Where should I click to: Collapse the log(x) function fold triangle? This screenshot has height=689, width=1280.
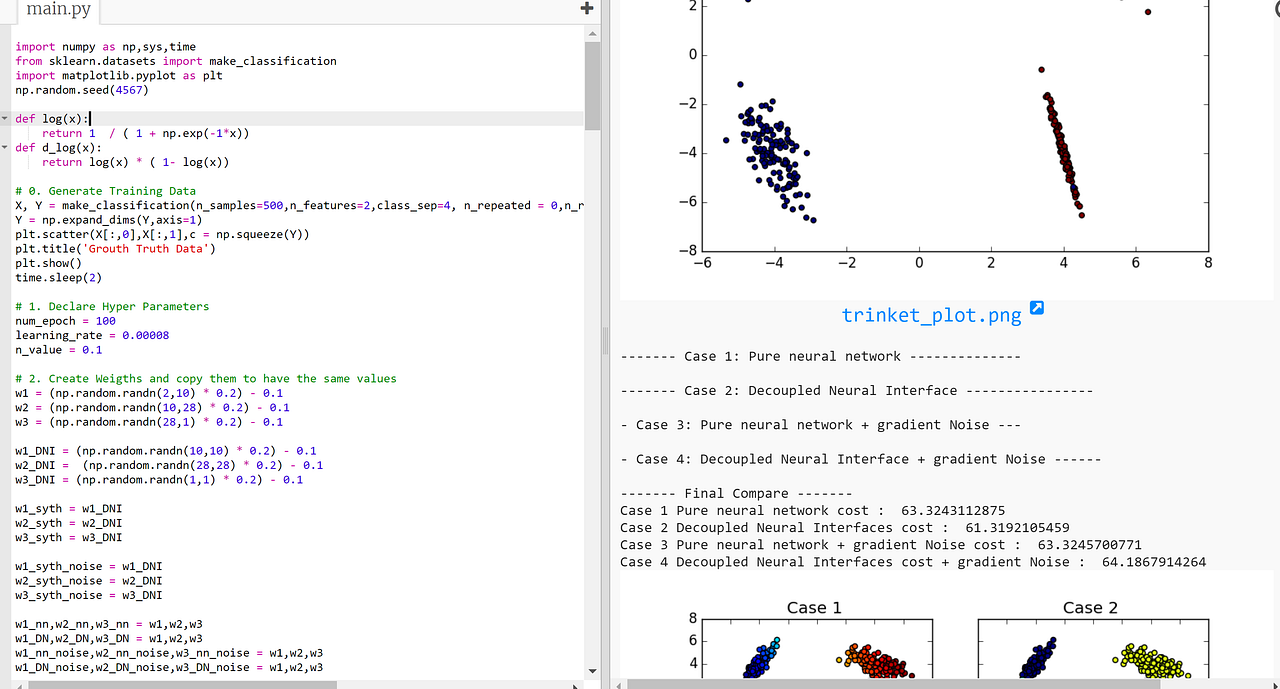coord(6,118)
